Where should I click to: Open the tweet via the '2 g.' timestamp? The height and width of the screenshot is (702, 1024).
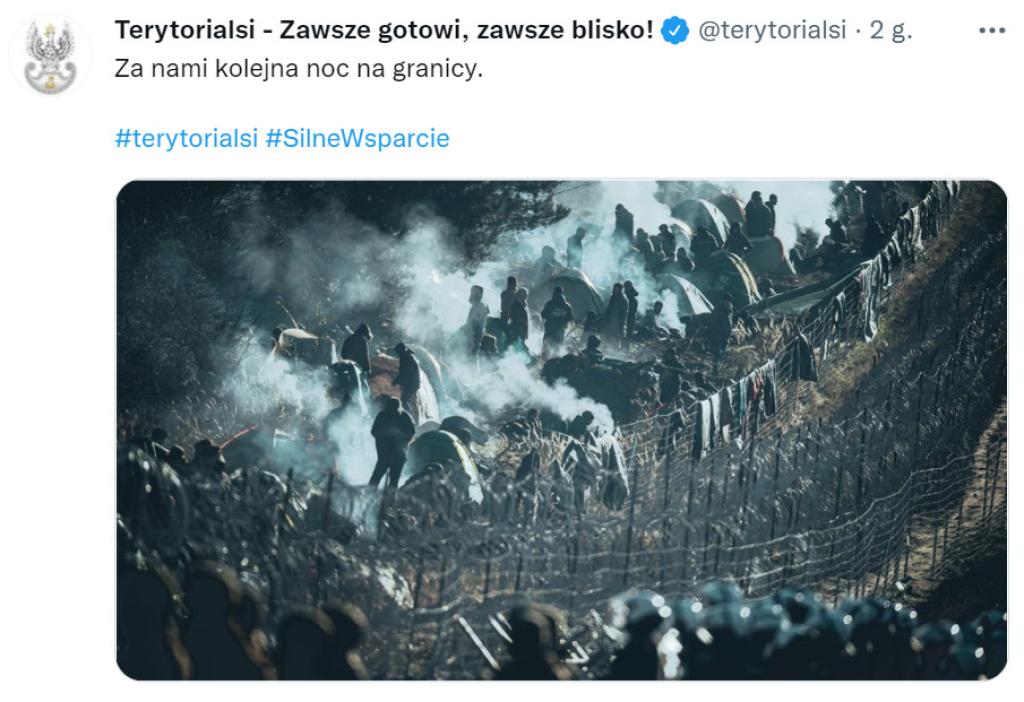click(891, 31)
